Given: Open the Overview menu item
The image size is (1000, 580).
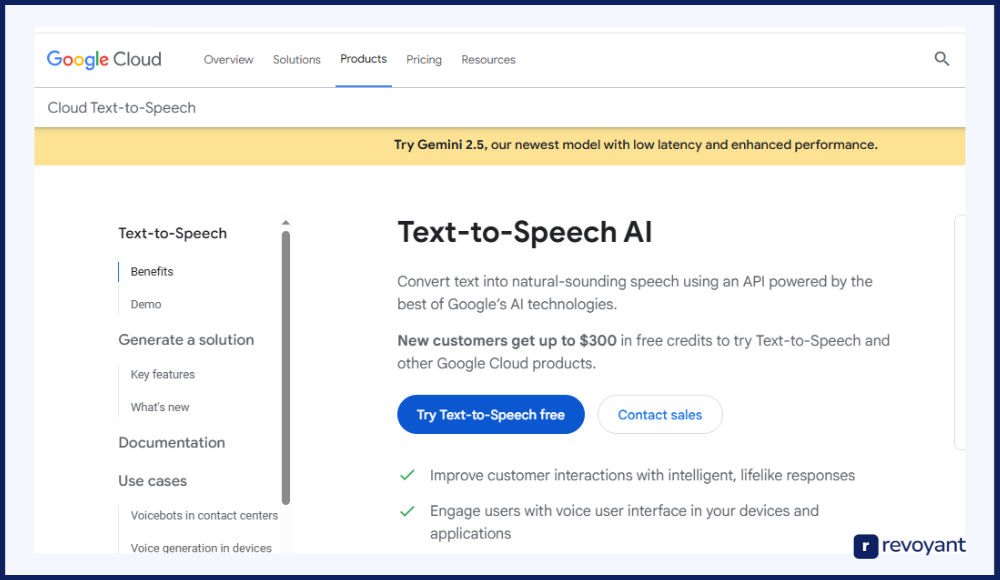Looking at the screenshot, I should [228, 59].
